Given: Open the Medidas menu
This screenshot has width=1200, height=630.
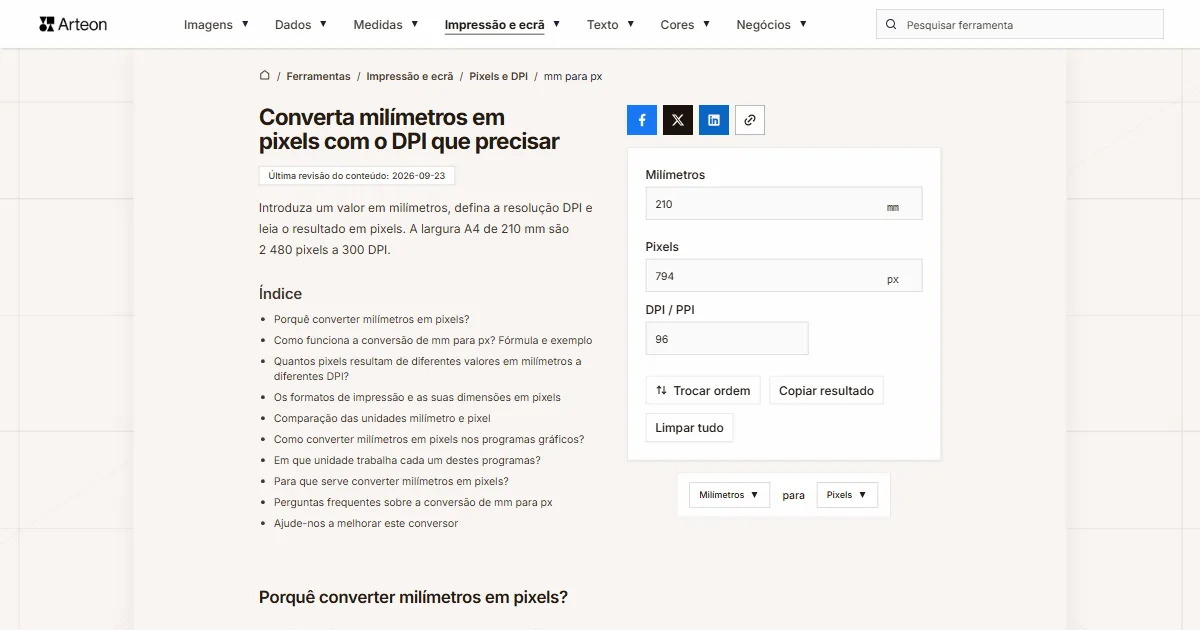Looking at the screenshot, I should (385, 25).
